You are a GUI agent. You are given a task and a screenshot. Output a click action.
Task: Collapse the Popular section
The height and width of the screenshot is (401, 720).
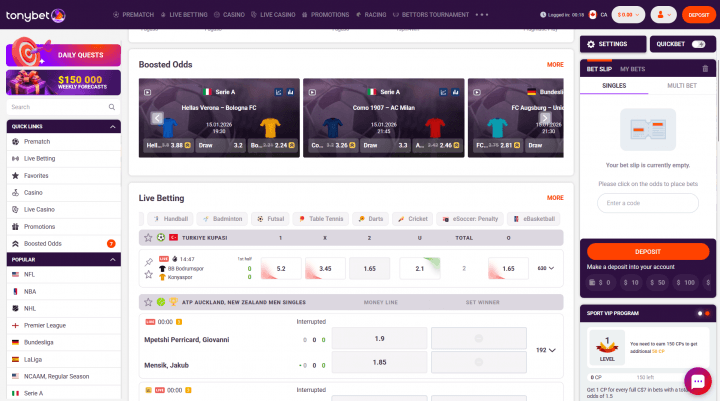pos(112,260)
